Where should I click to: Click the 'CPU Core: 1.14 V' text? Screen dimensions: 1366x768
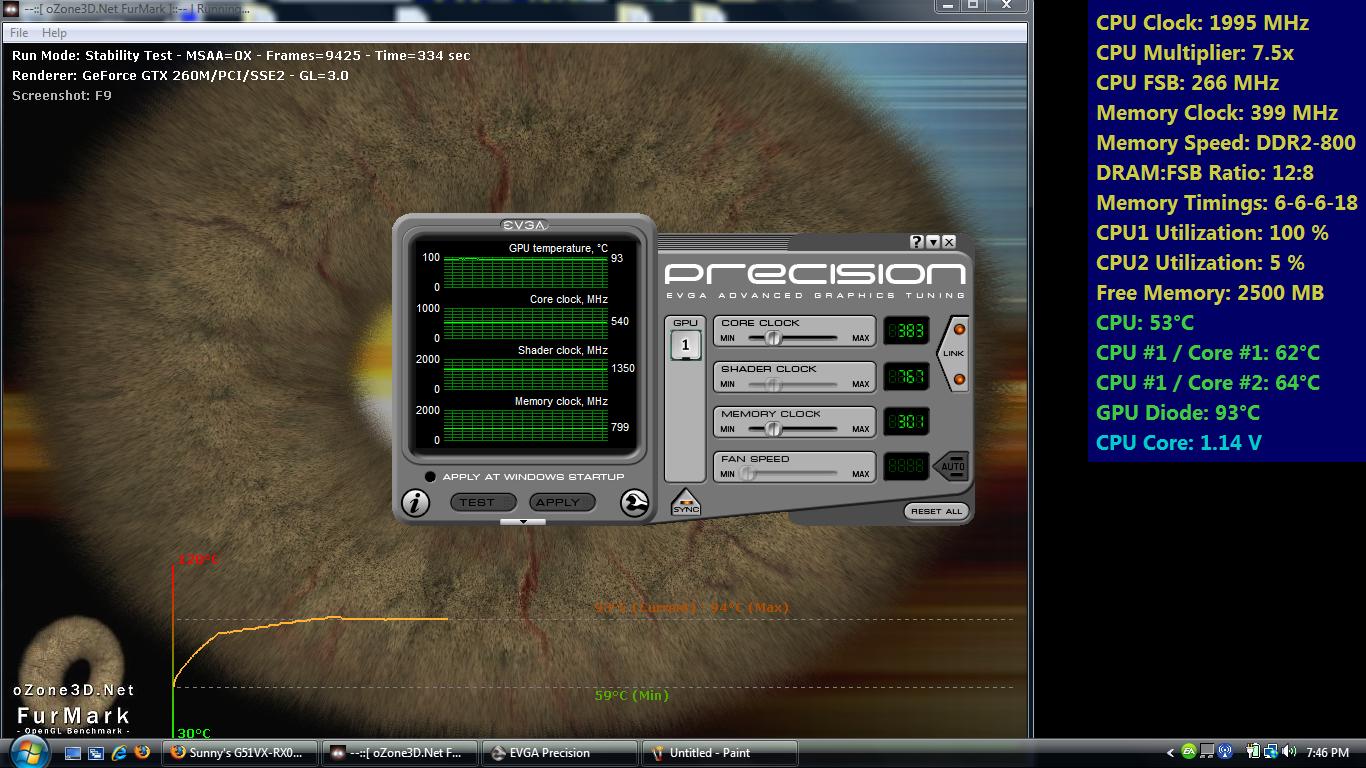1179,443
